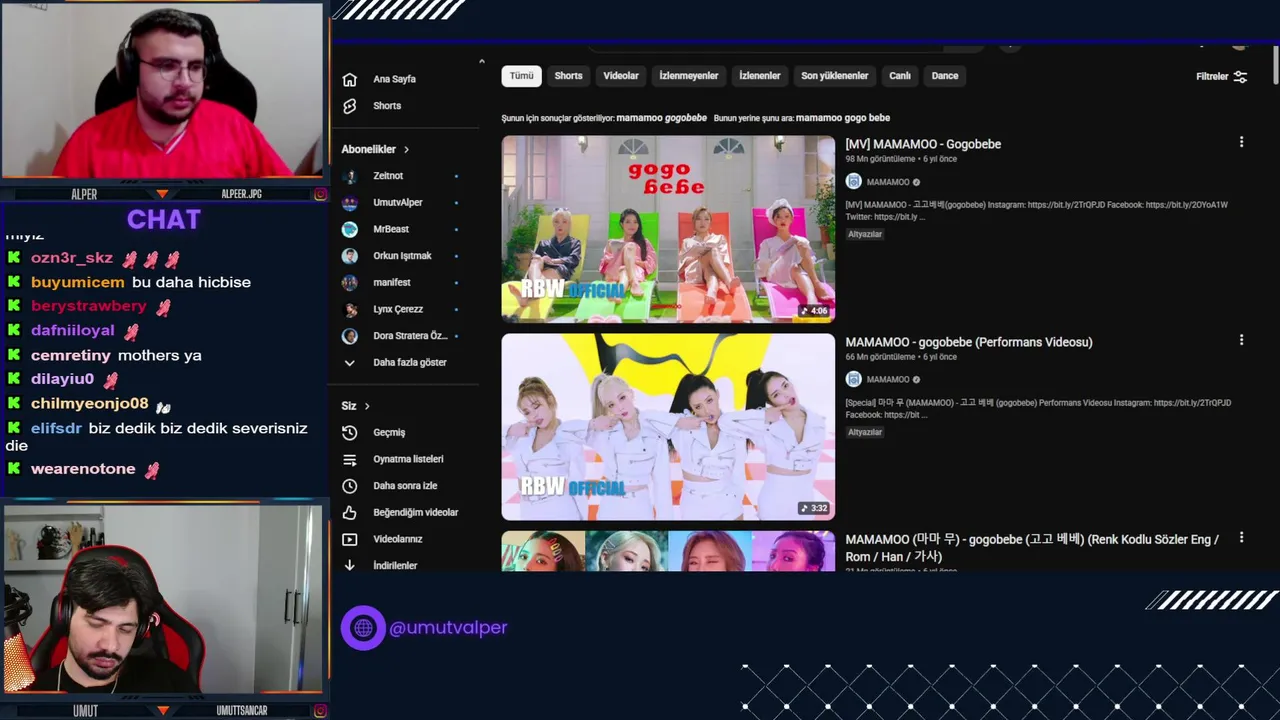Open Orkun Işıtmak channel avatar
This screenshot has height=720, width=1280.
tap(350, 256)
